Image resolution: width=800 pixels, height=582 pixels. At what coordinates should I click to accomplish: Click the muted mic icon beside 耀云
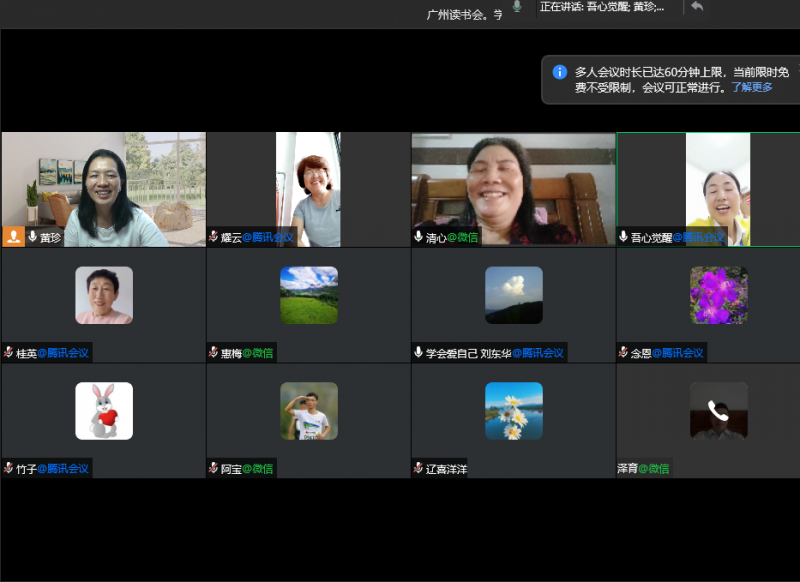tap(213, 237)
